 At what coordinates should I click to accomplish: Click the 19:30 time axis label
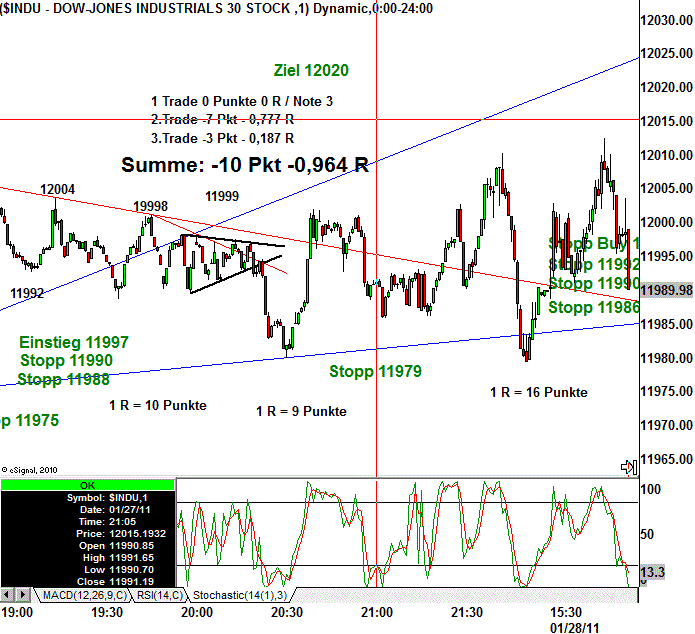coord(107,612)
